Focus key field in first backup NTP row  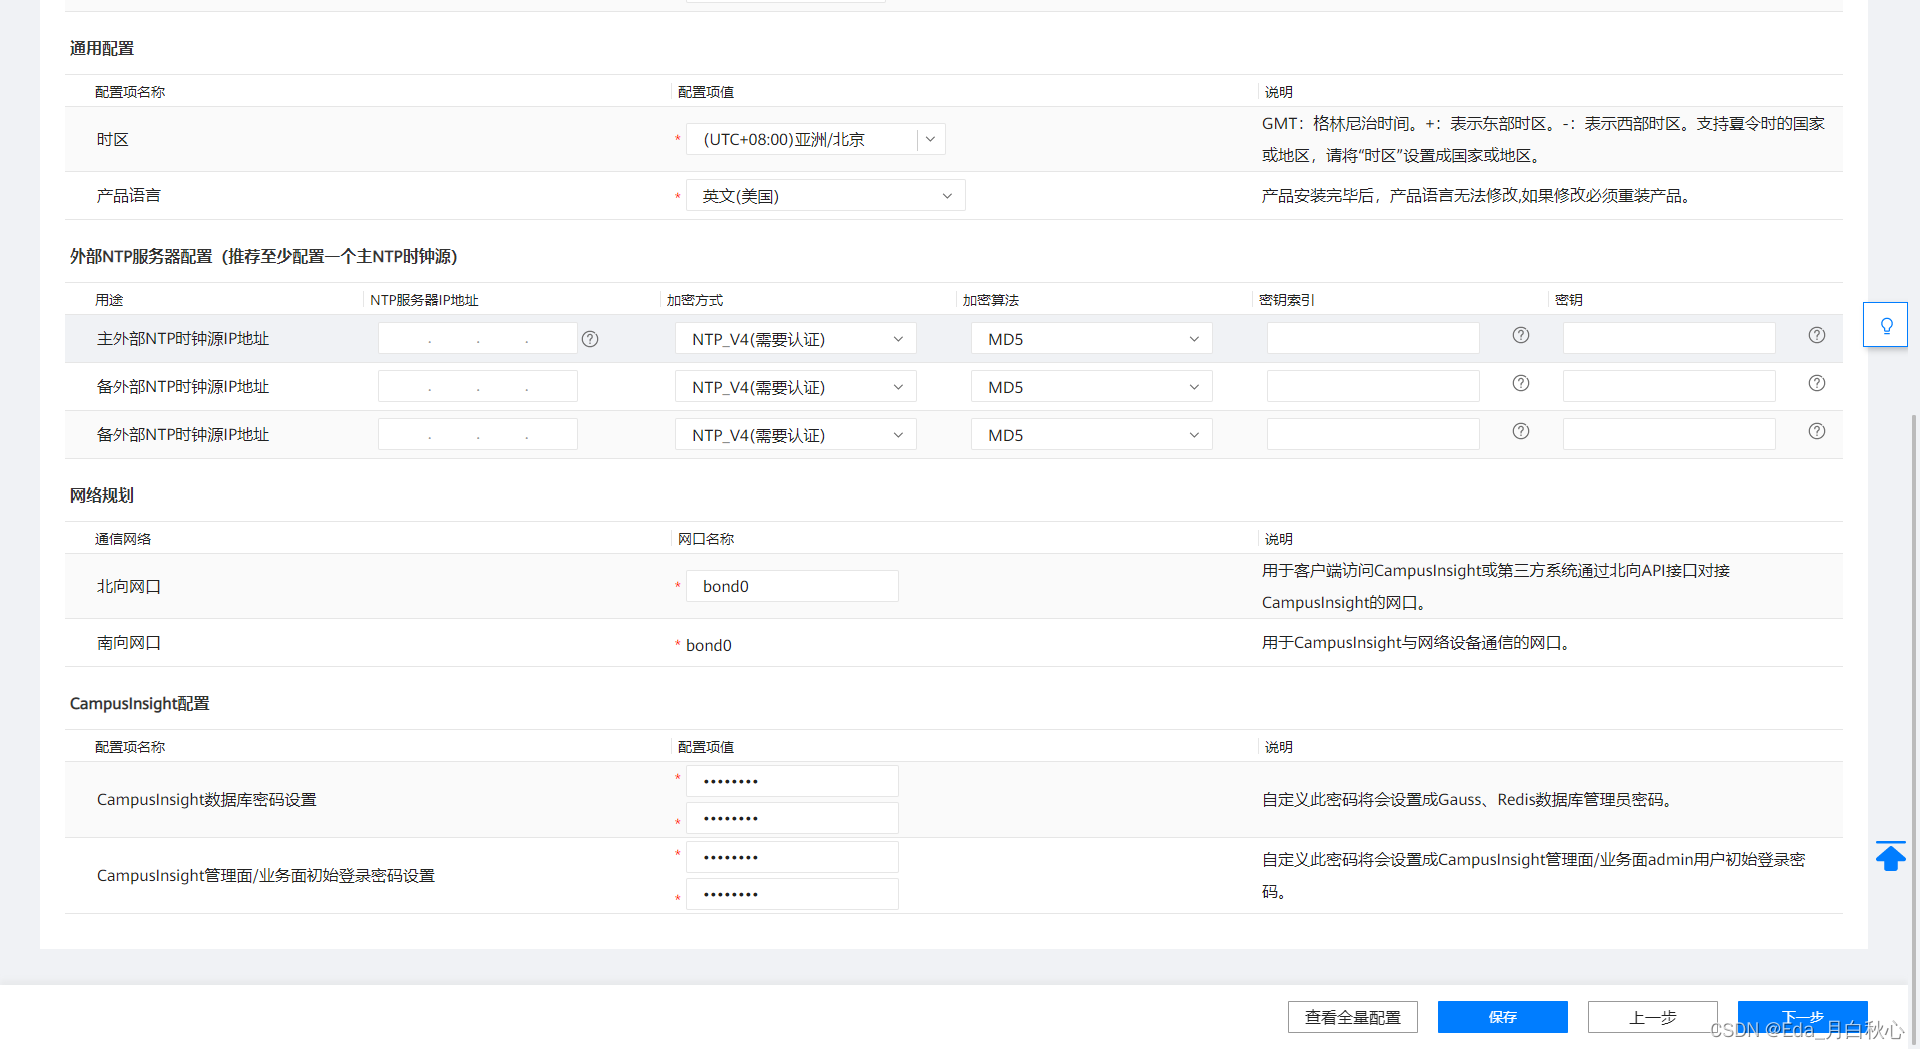click(1669, 386)
